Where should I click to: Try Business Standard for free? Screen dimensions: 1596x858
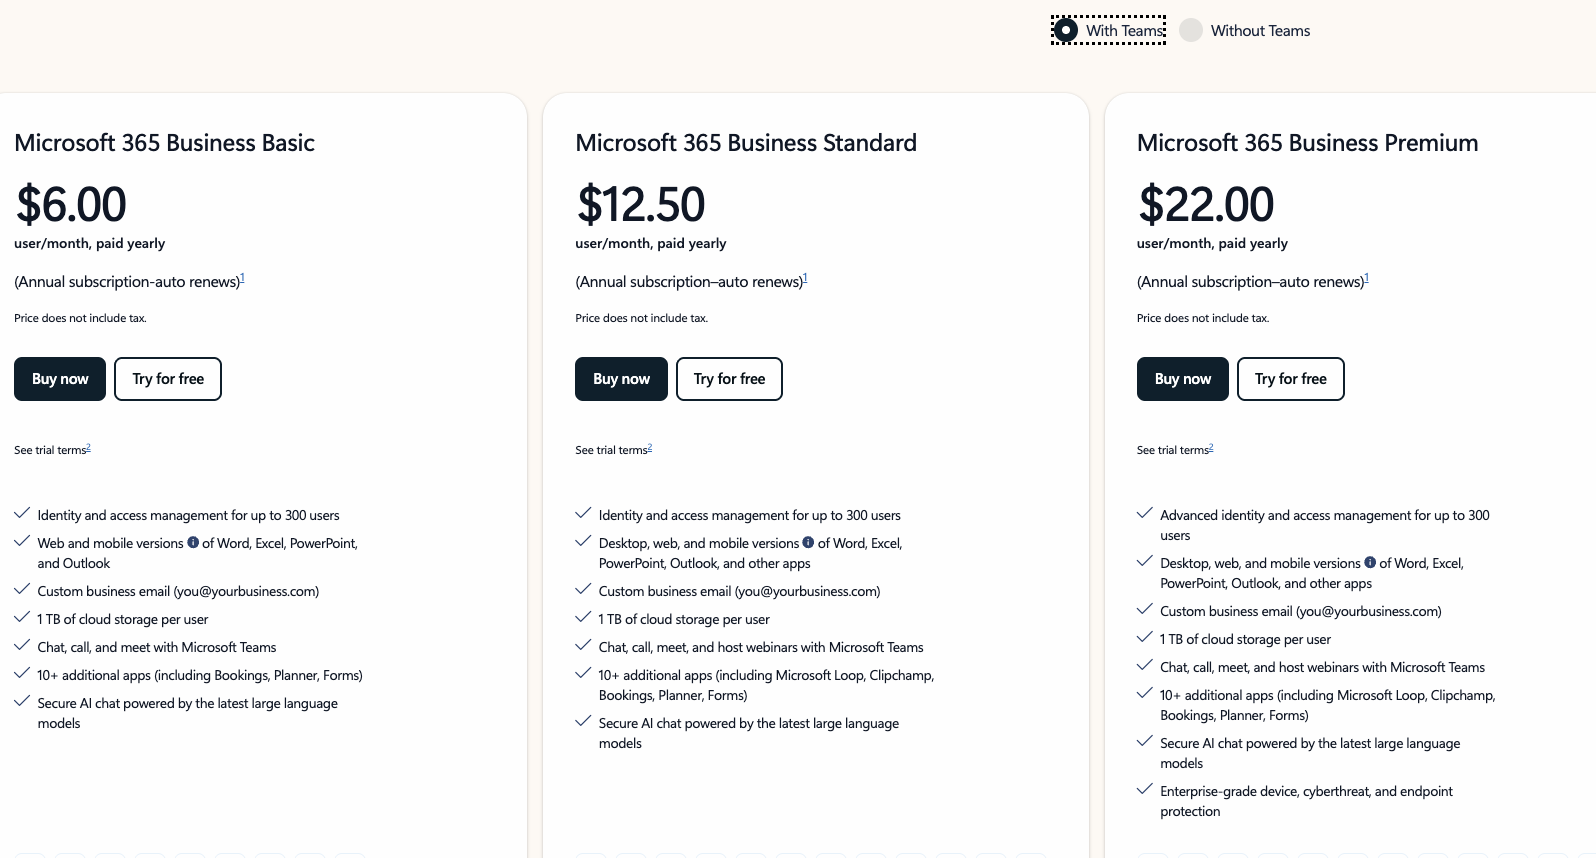coord(729,379)
